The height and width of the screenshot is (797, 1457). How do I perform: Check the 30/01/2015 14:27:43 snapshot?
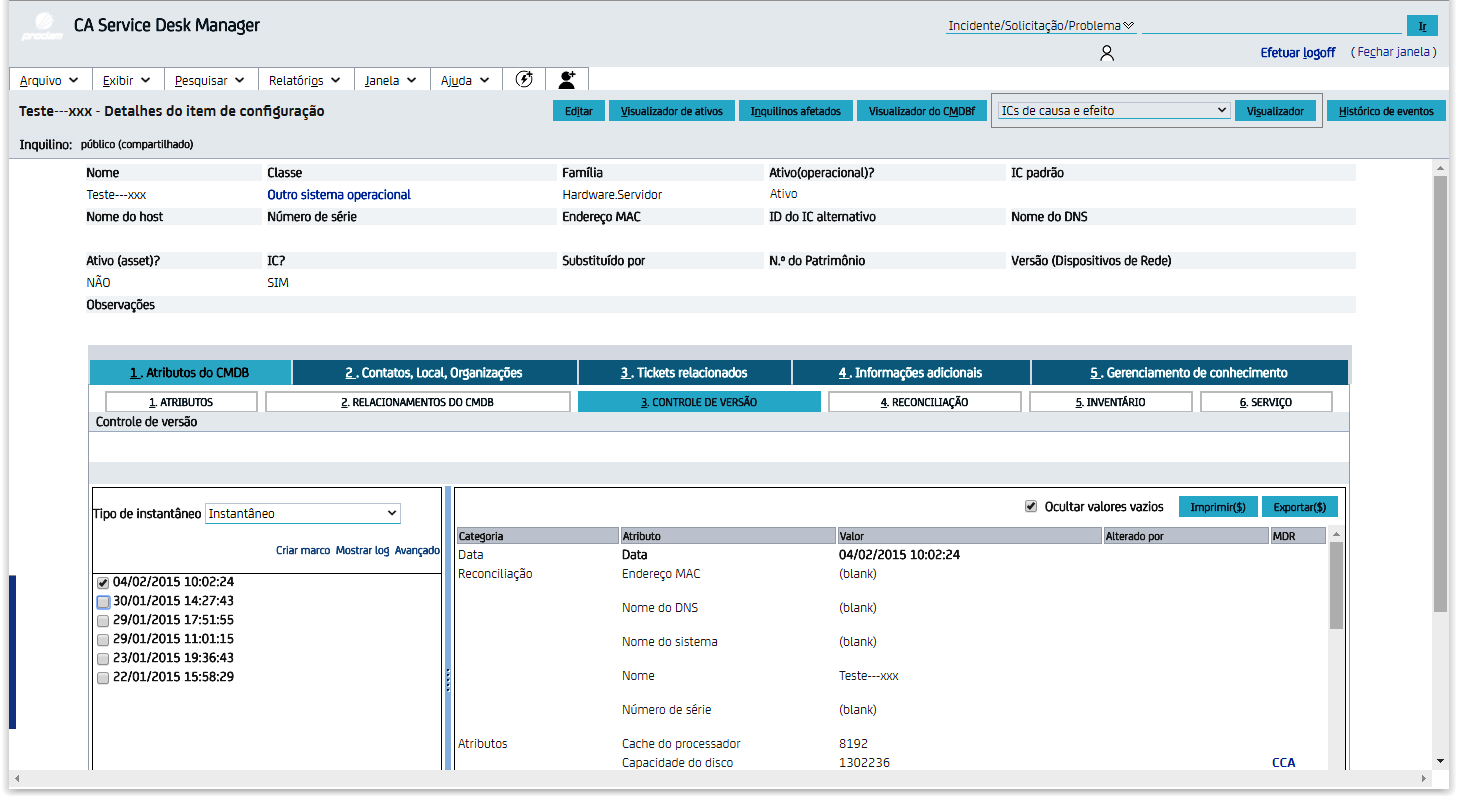(103, 602)
